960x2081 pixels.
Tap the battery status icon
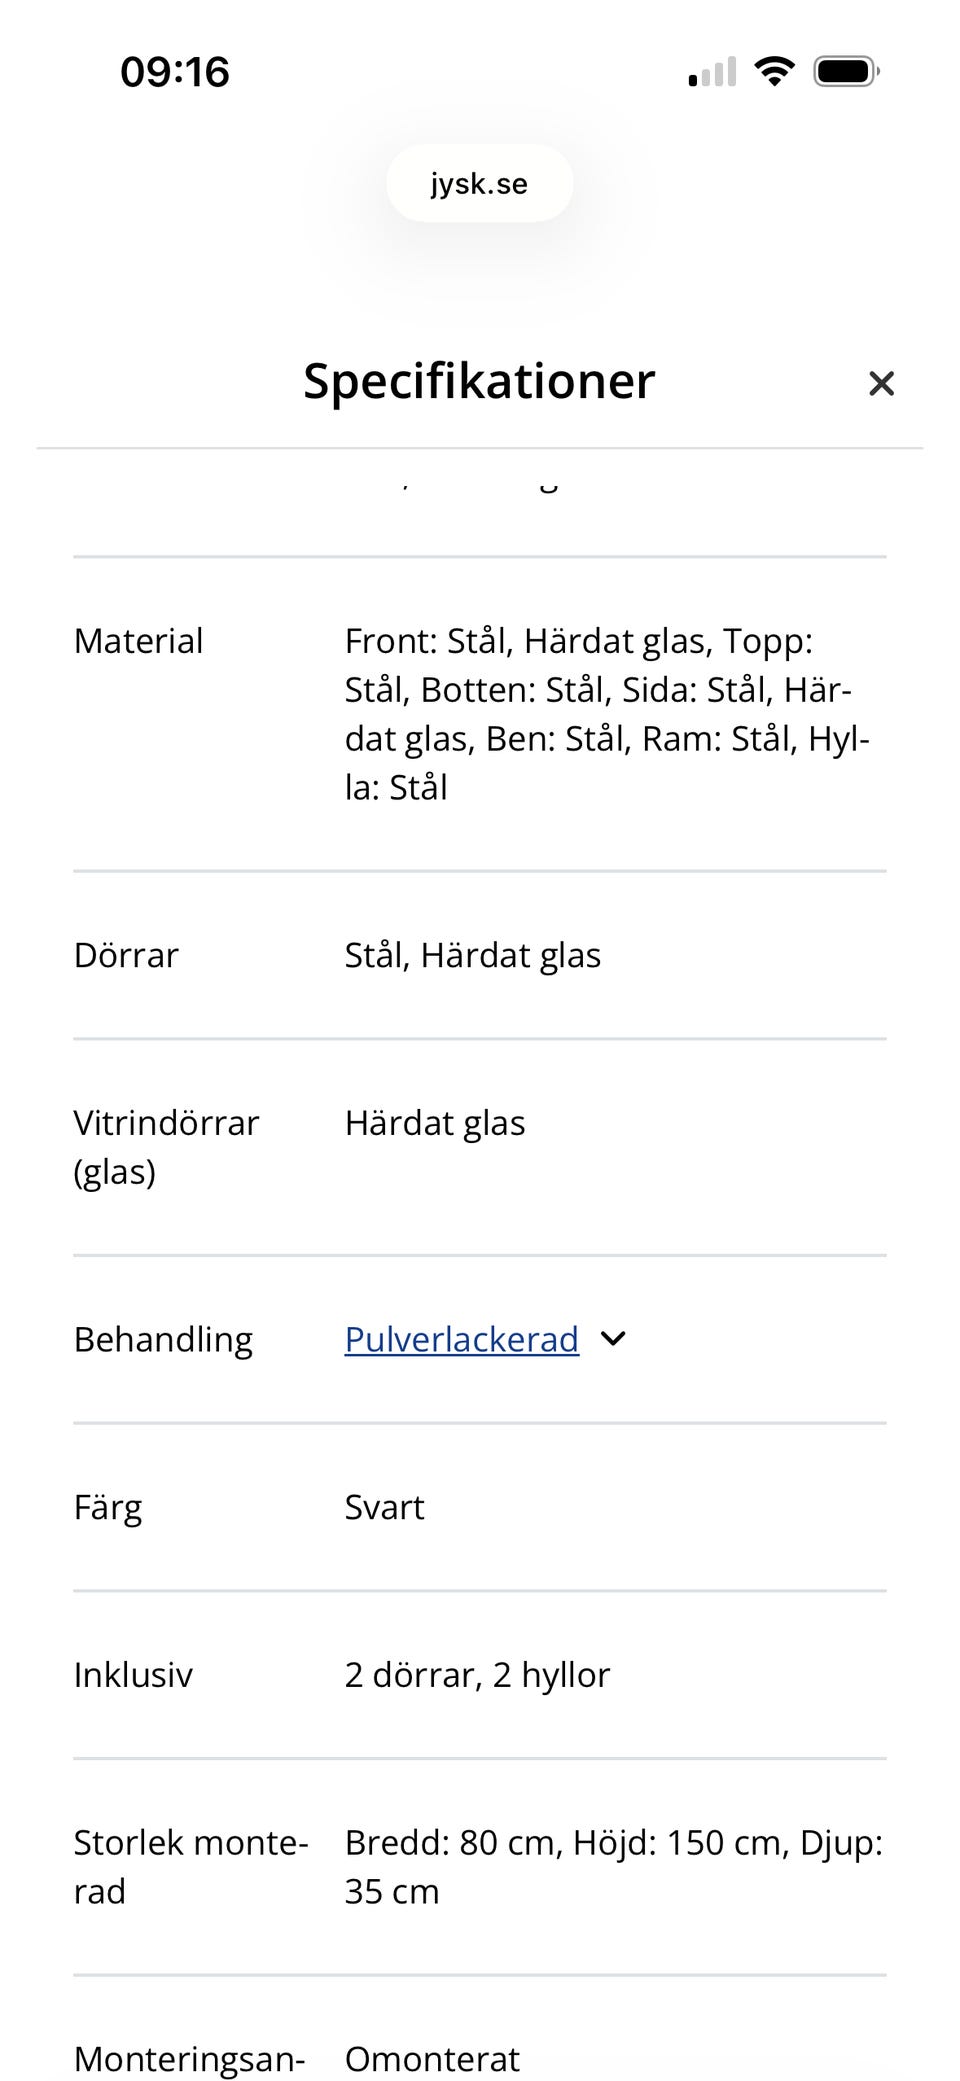click(x=846, y=72)
